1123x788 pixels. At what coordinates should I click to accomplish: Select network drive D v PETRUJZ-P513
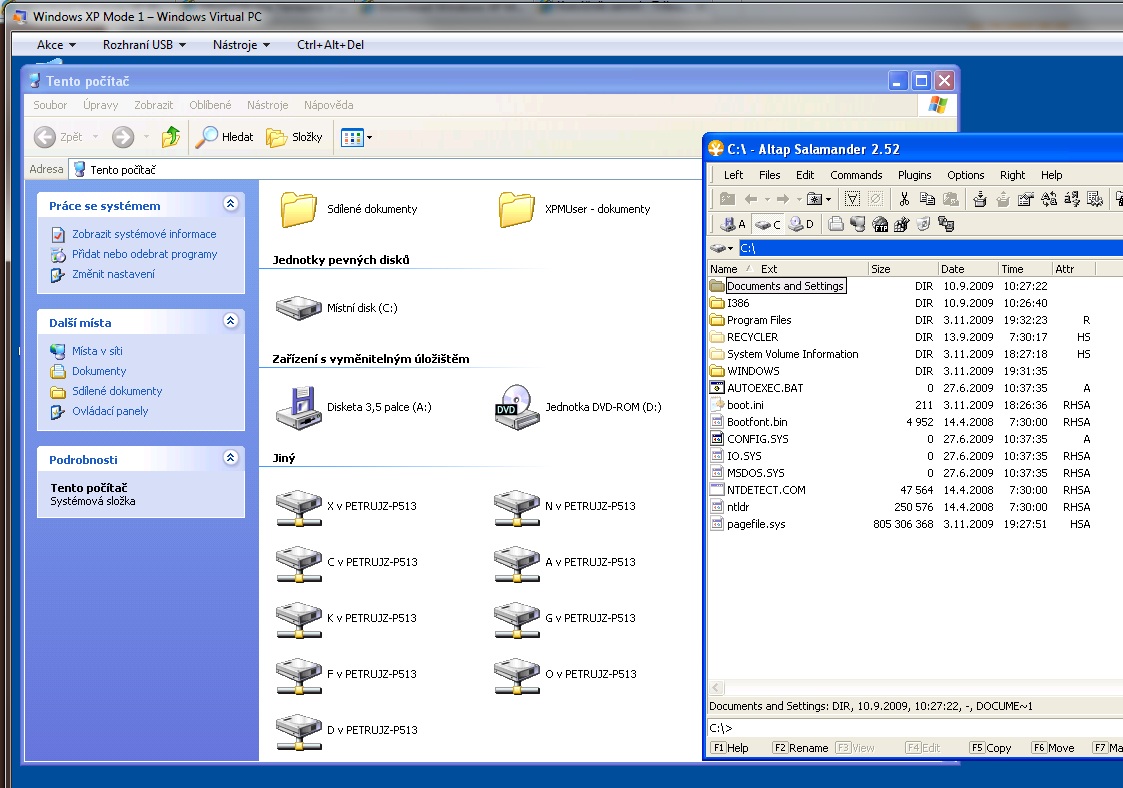click(x=347, y=730)
